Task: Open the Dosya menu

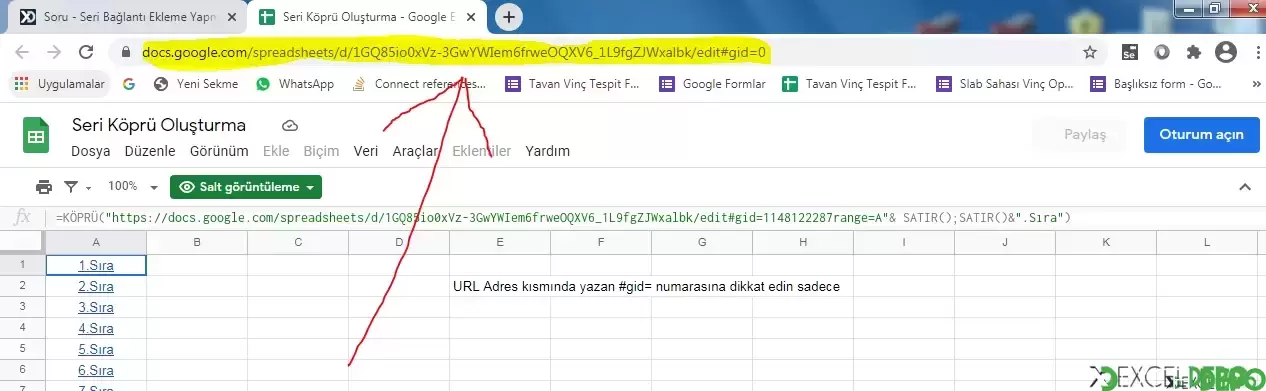Action: coord(91,151)
